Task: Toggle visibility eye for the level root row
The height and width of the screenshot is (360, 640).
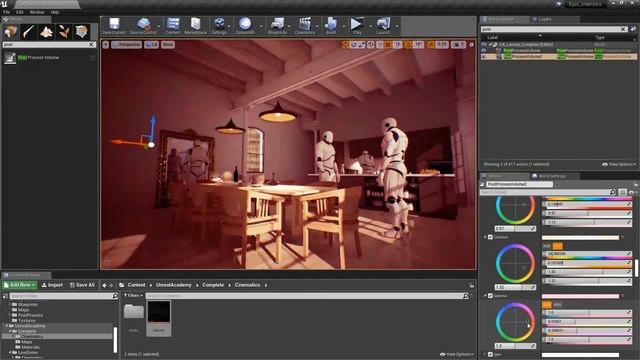Action: [484, 44]
